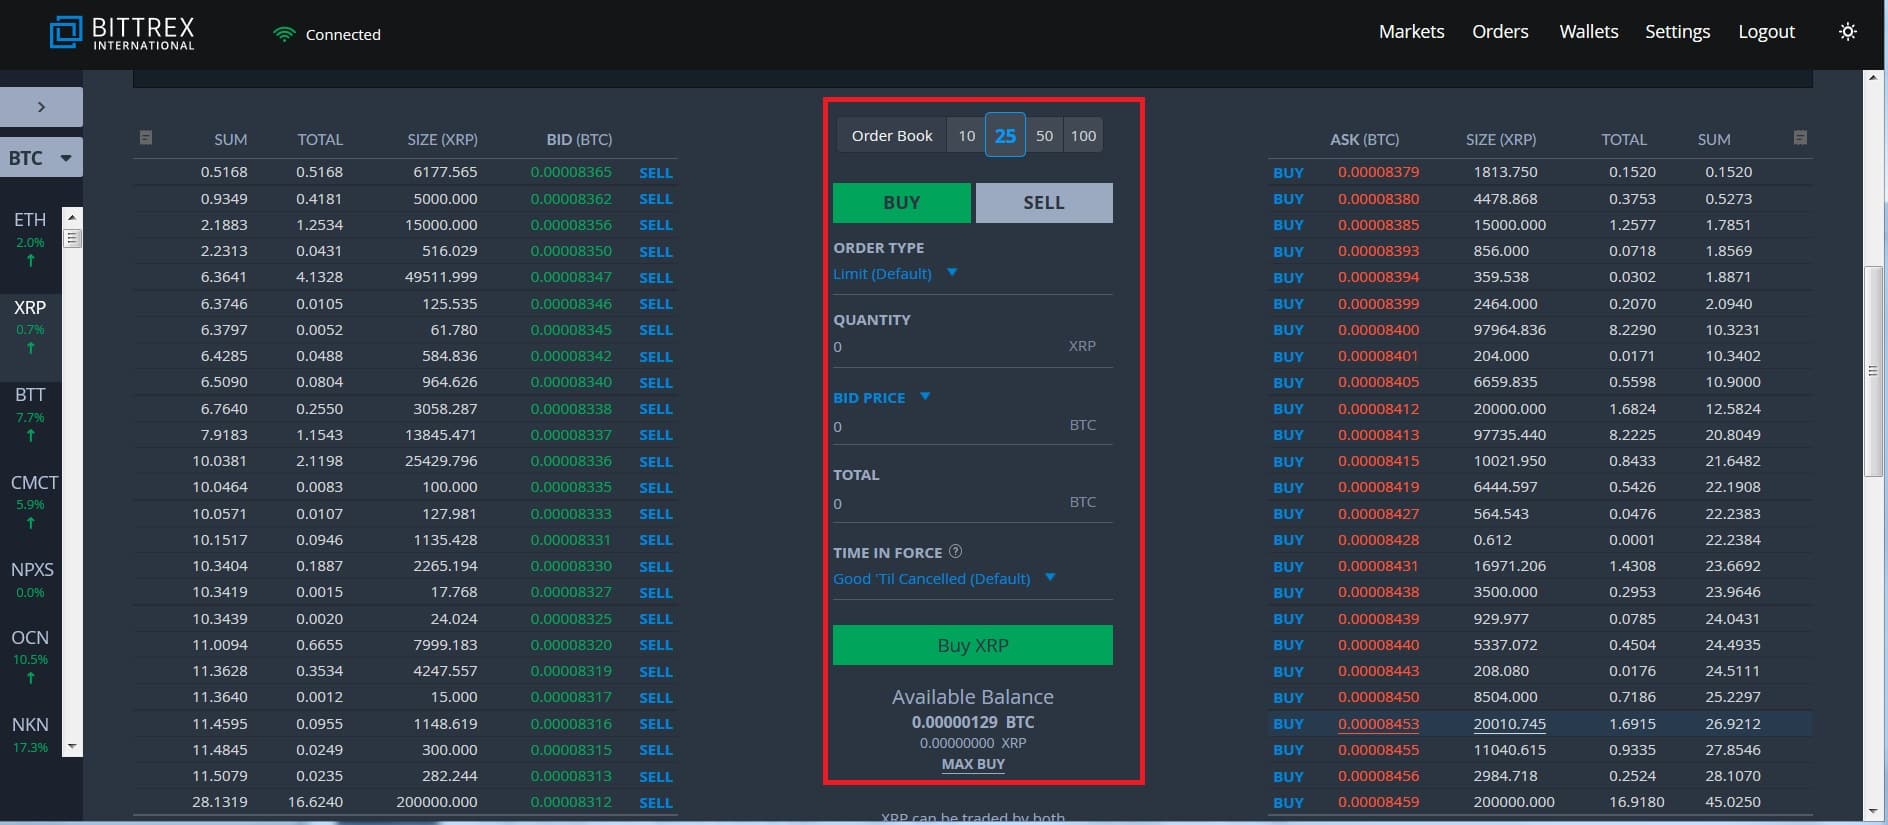The height and width of the screenshot is (825, 1888).
Task: Log out via Logout link
Action: pos(1766,32)
